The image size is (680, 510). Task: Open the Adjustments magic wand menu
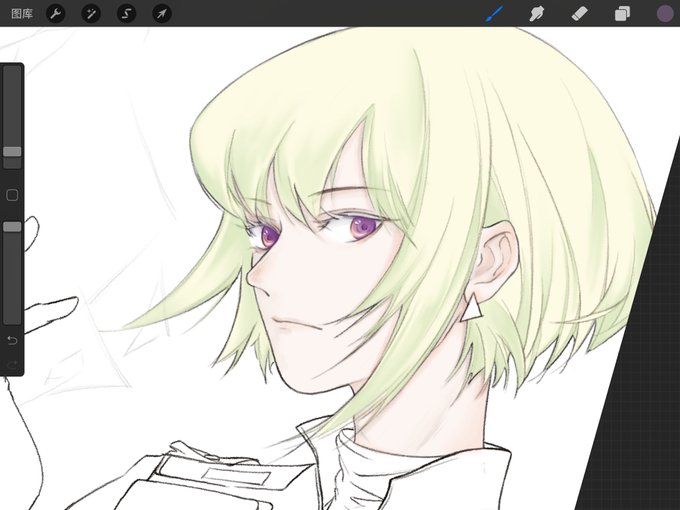(91, 14)
